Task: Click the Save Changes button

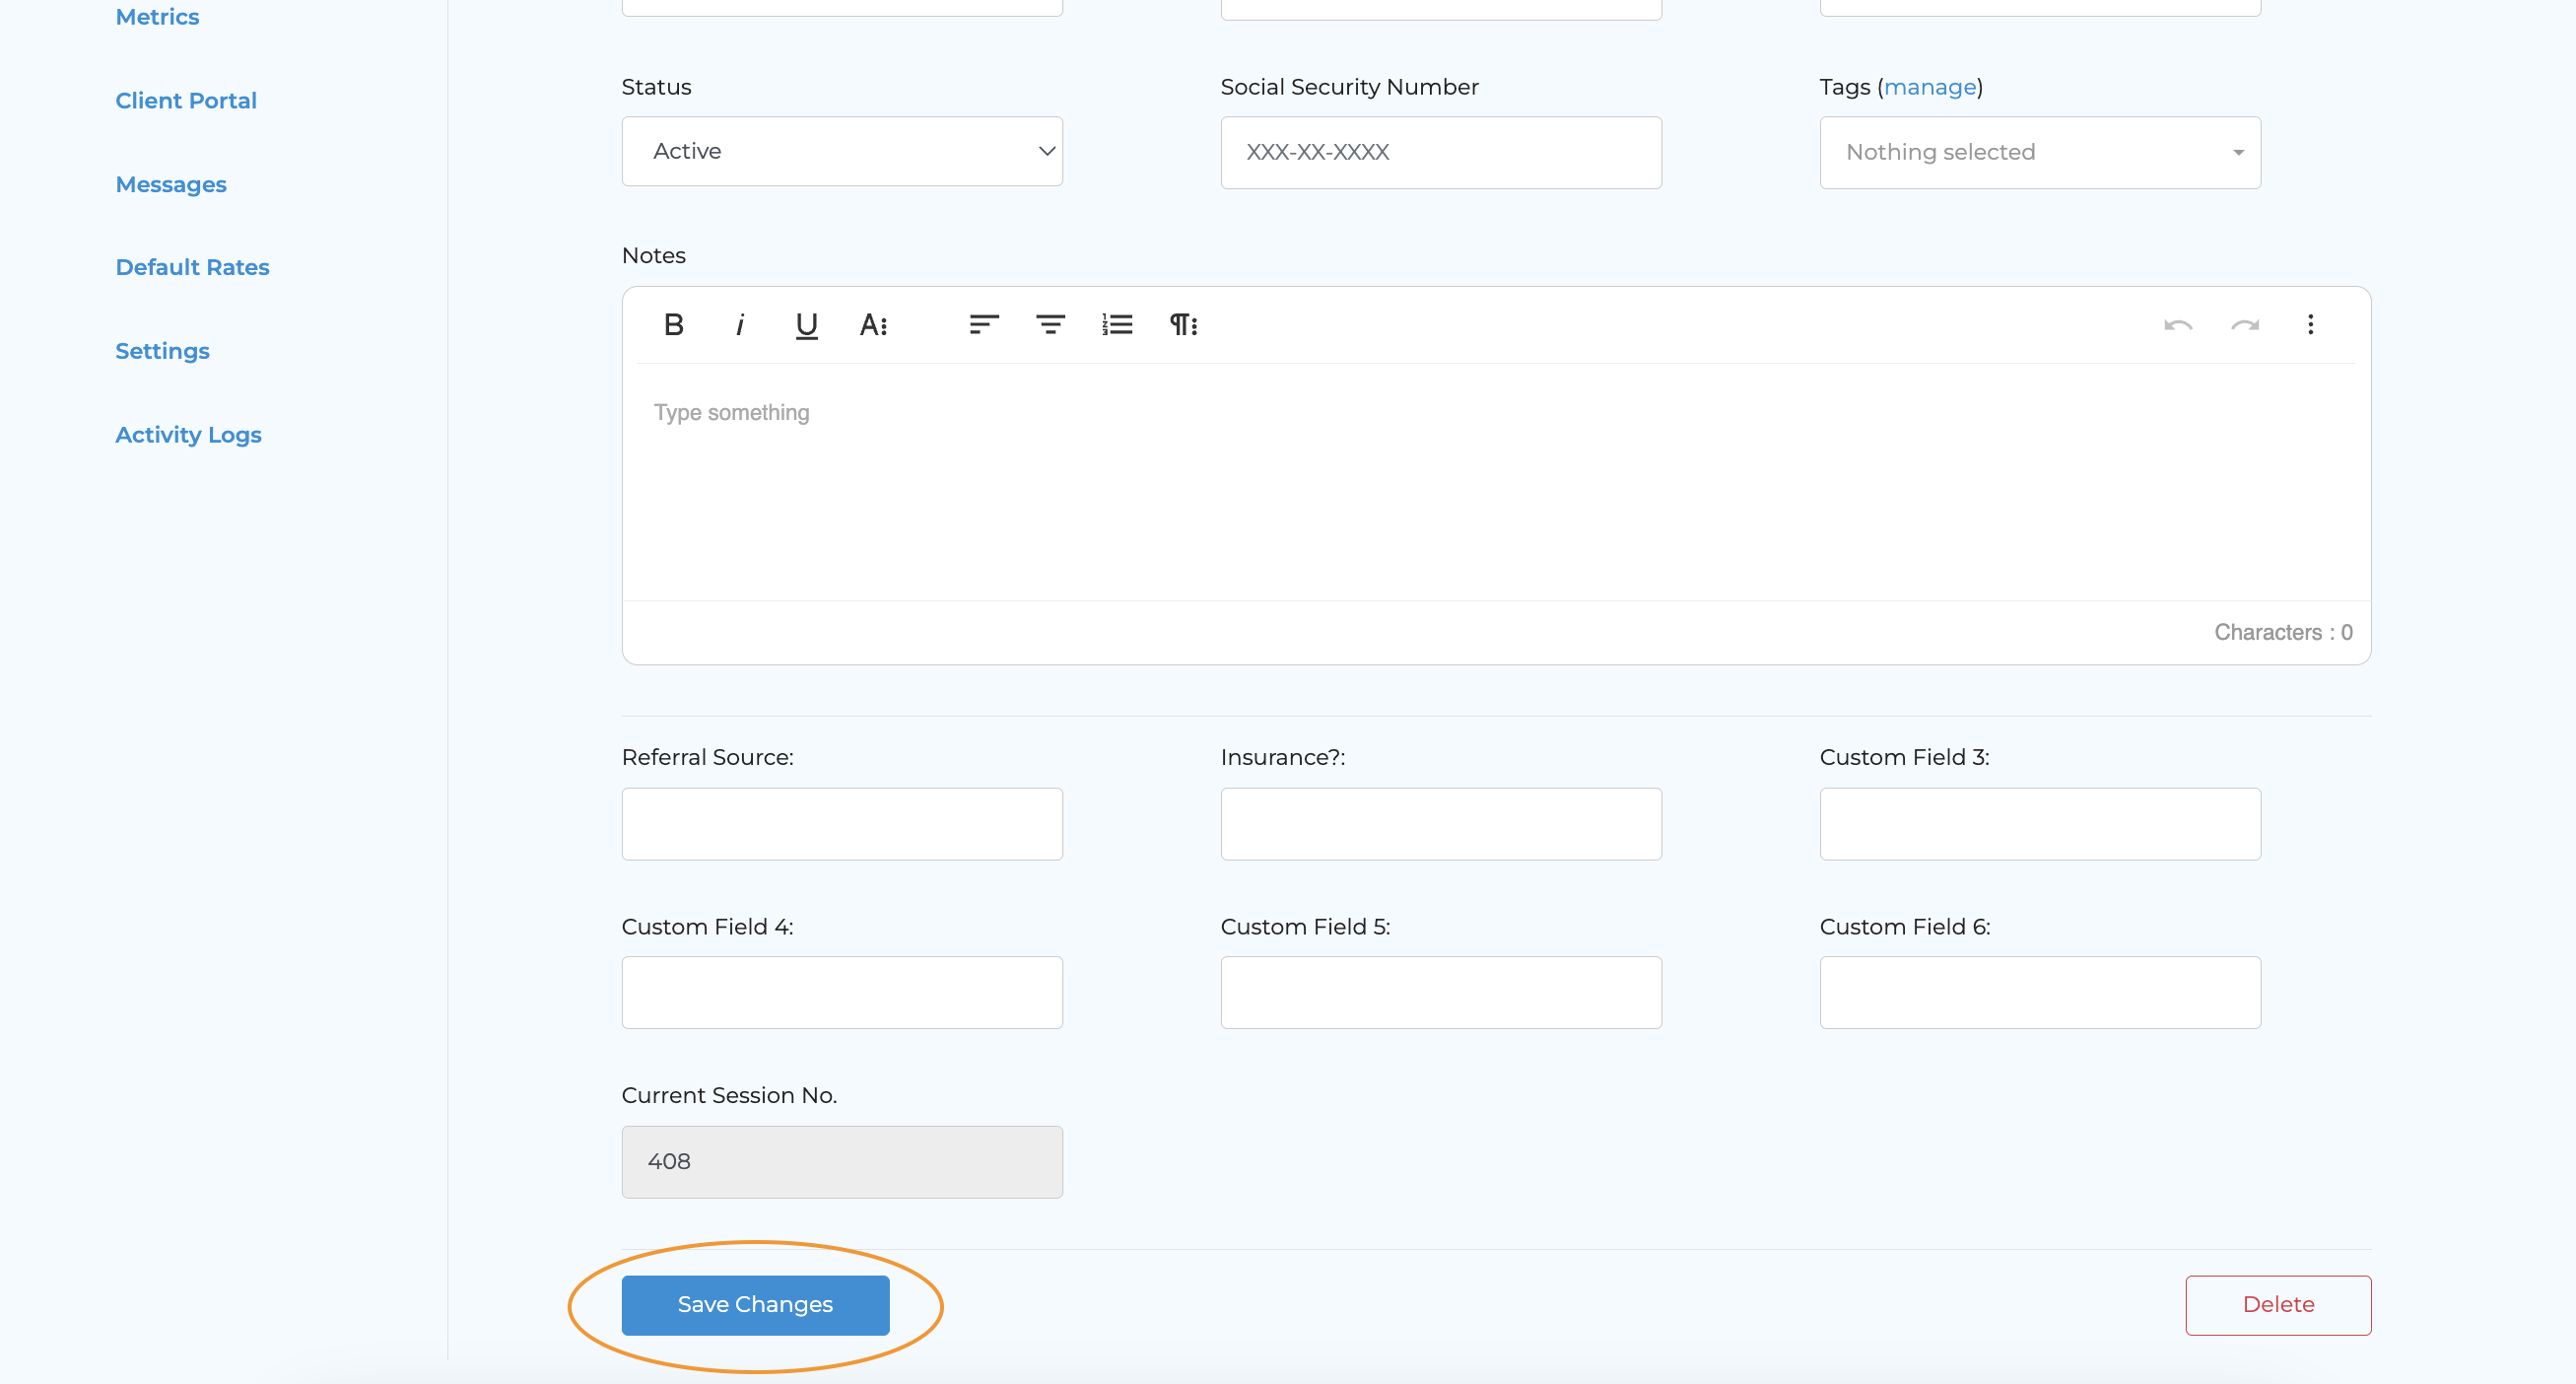Action: (x=755, y=1304)
